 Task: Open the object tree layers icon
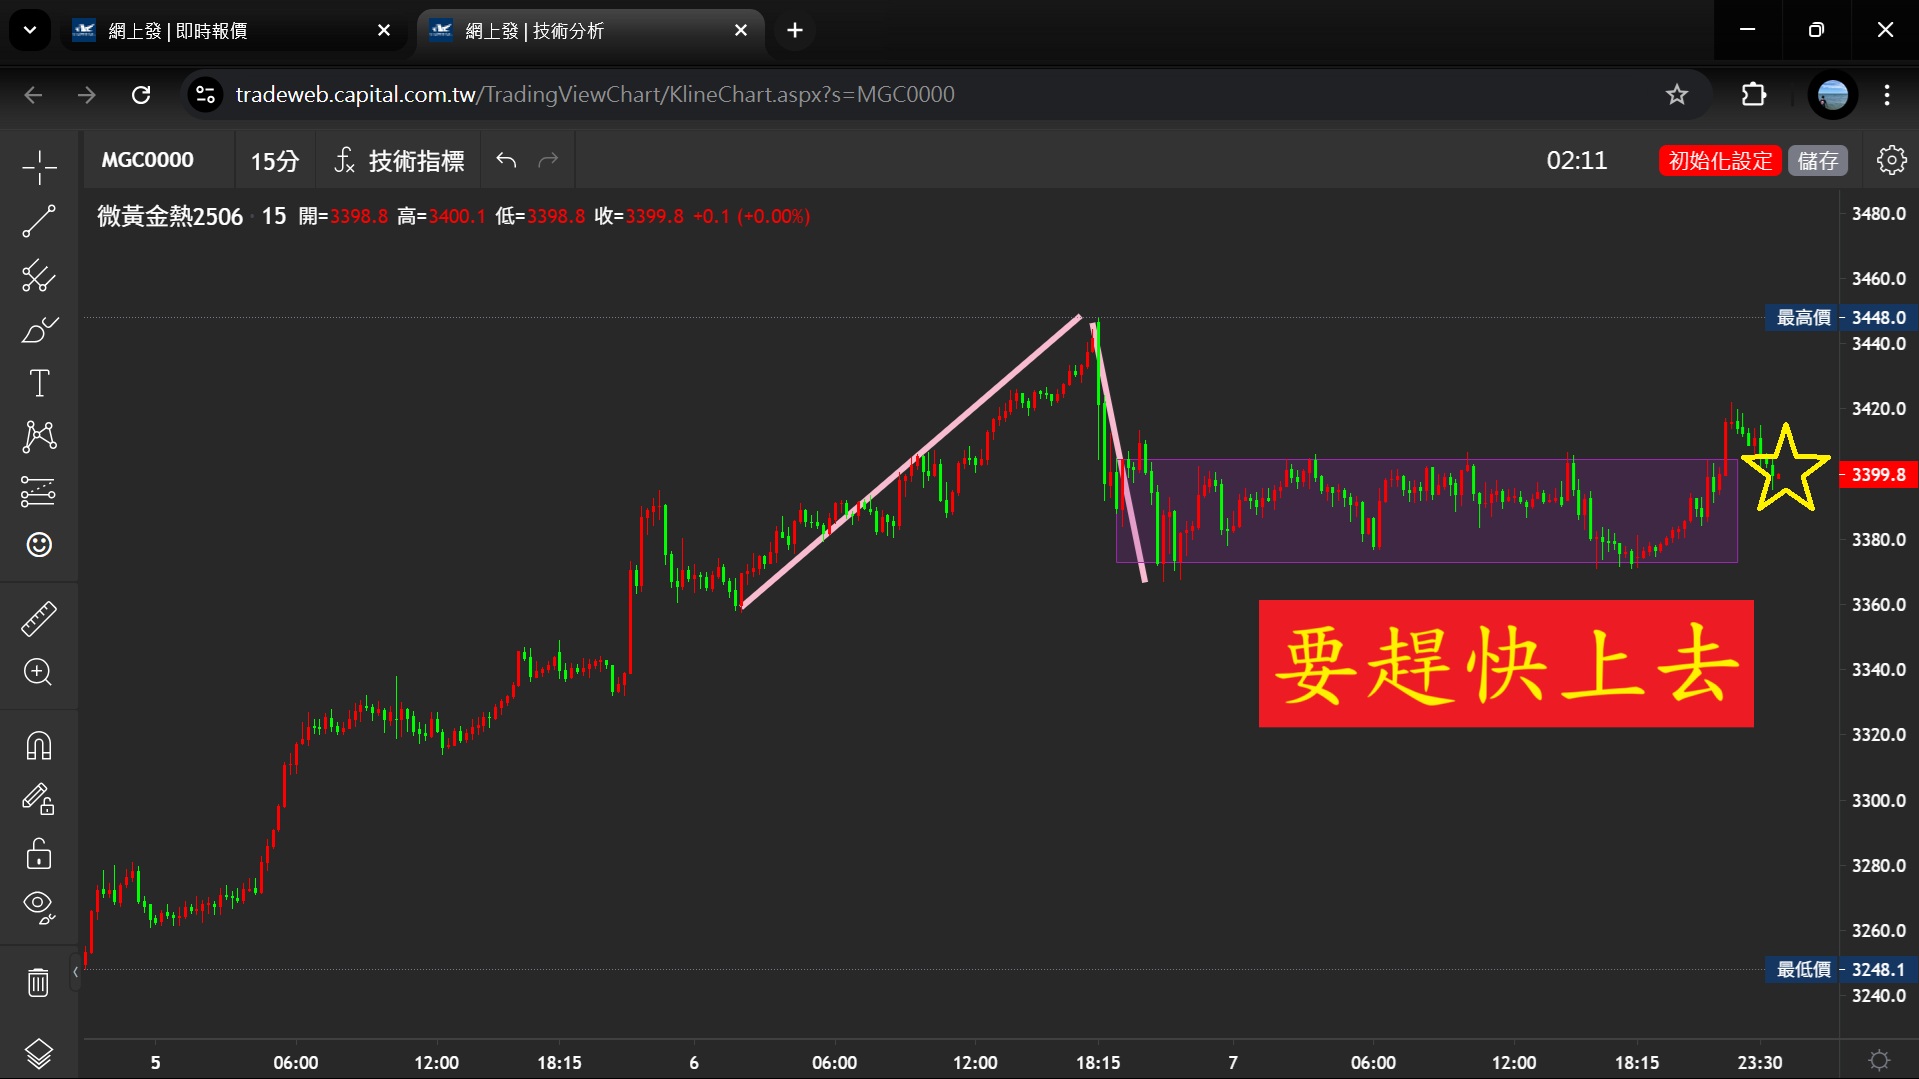pos(39,1053)
